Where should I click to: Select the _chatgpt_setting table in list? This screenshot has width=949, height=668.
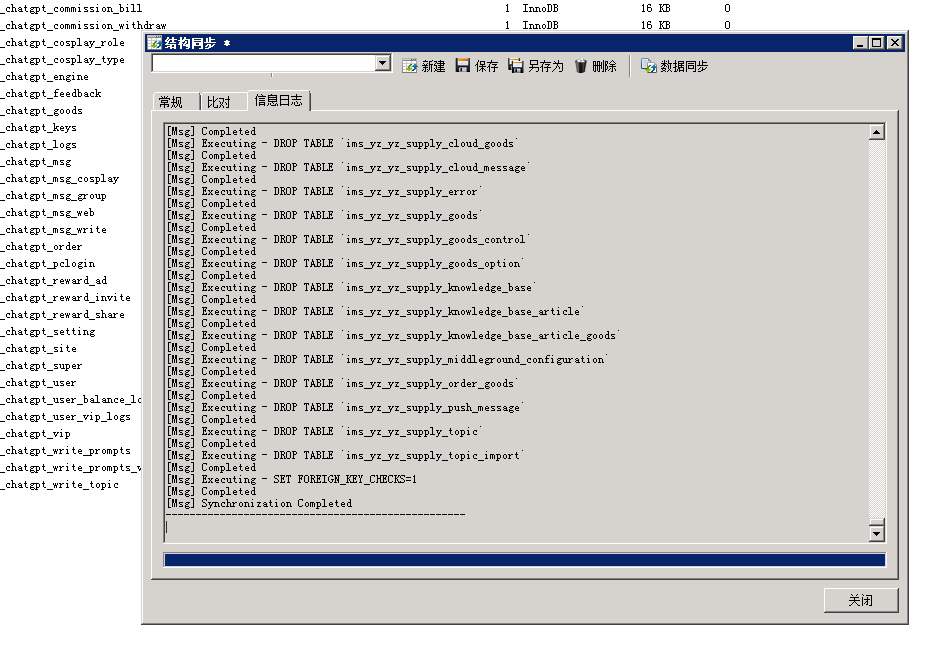48,331
